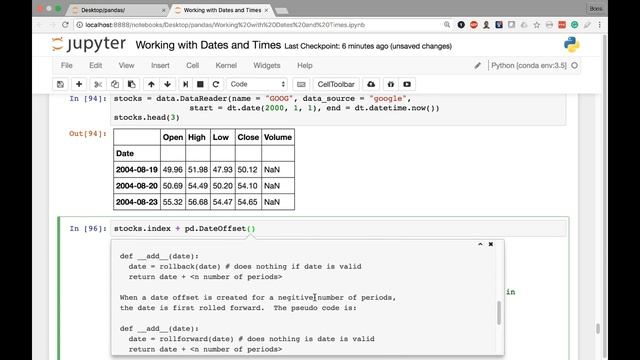The image size is (640, 360).
Task: Restart the kernel icon
Action: pyautogui.click(x=216, y=84)
